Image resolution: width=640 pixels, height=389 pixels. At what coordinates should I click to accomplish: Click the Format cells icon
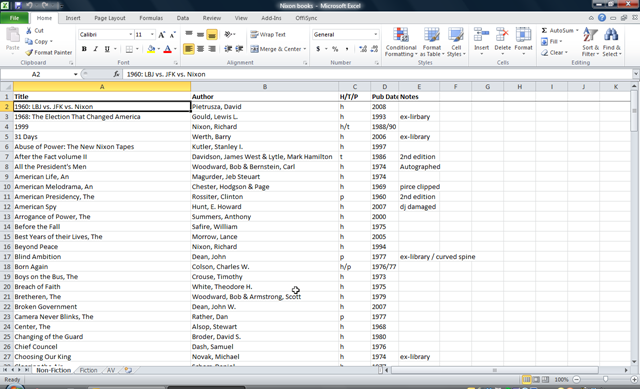click(523, 35)
